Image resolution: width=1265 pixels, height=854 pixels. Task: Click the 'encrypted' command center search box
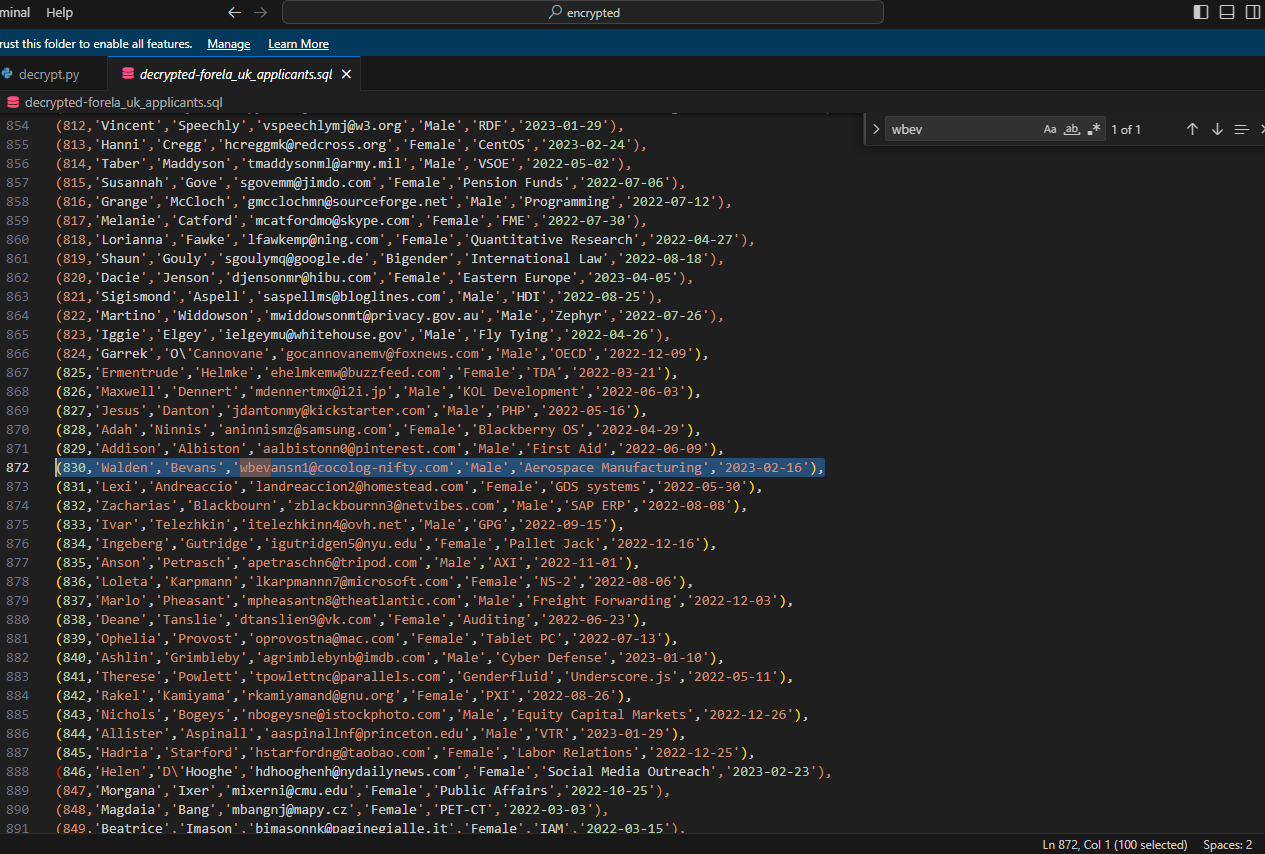583,13
